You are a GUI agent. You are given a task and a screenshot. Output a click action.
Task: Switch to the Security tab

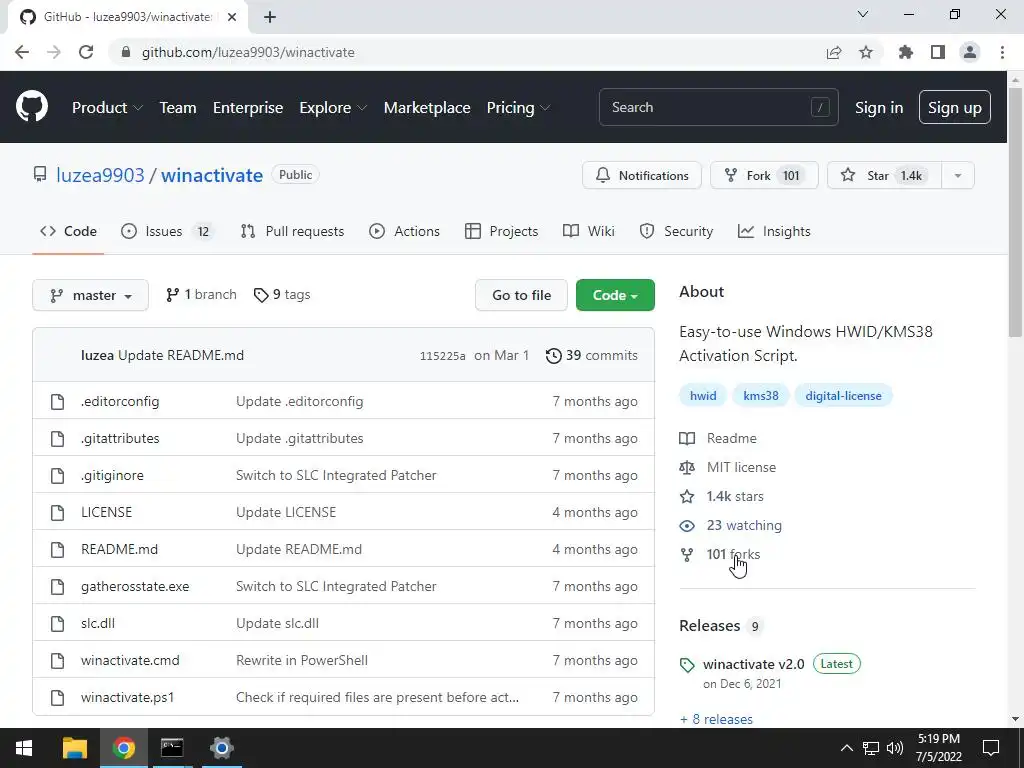(676, 231)
